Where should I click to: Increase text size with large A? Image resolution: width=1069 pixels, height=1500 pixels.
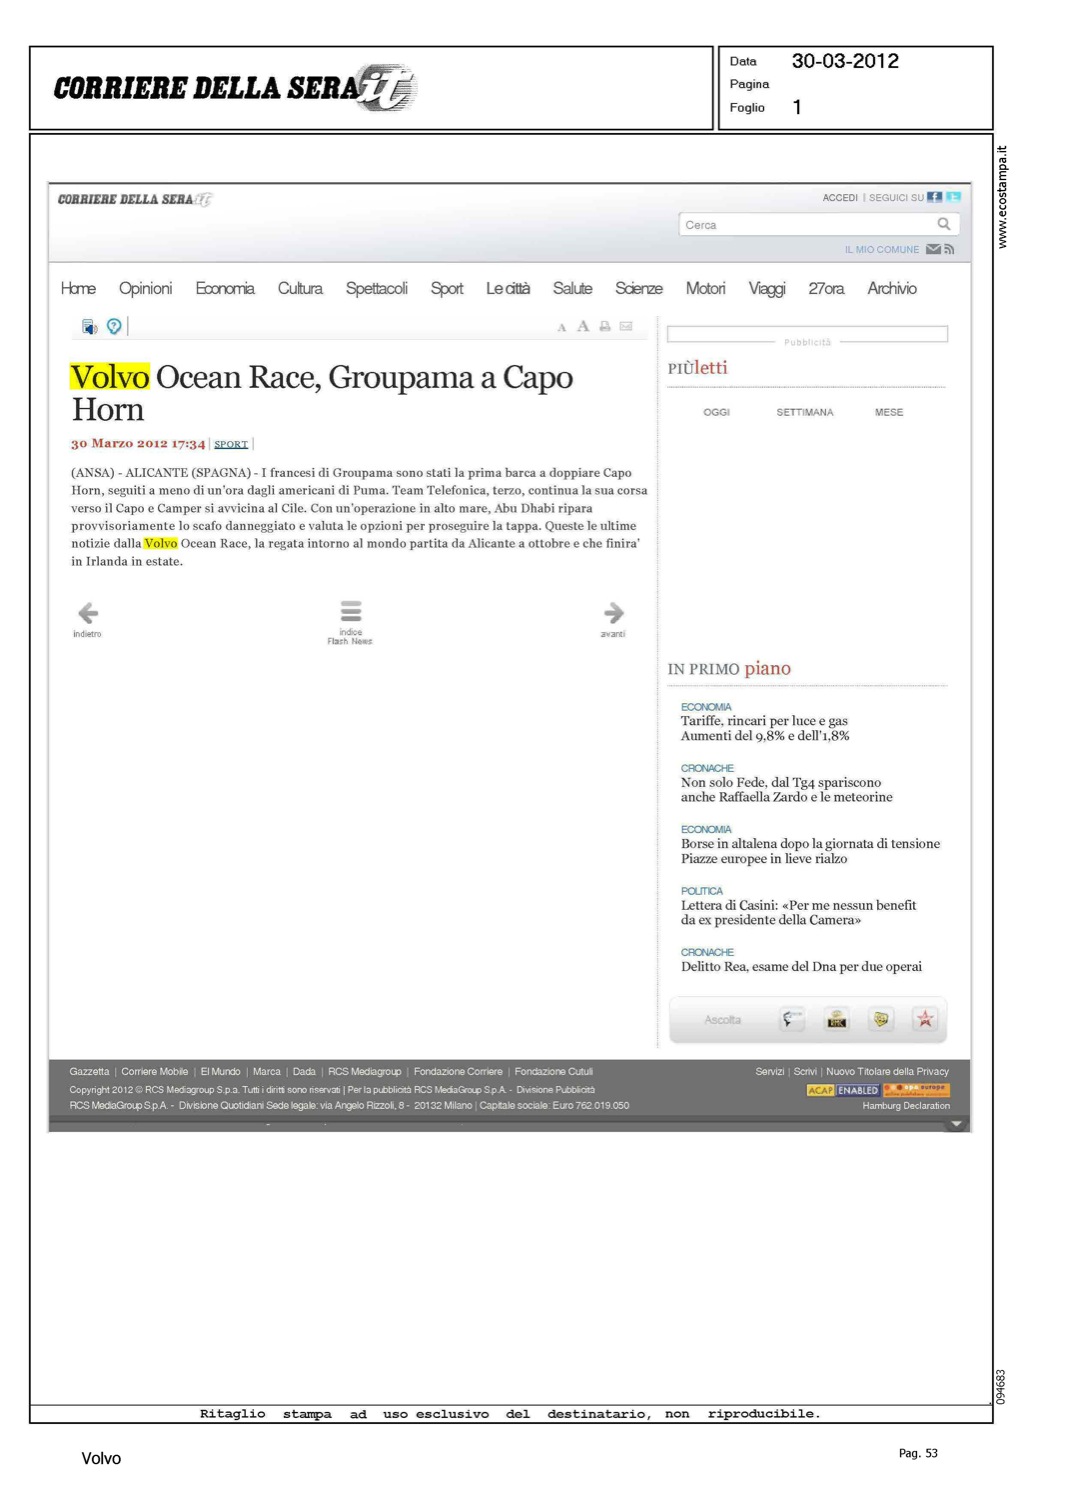583,326
